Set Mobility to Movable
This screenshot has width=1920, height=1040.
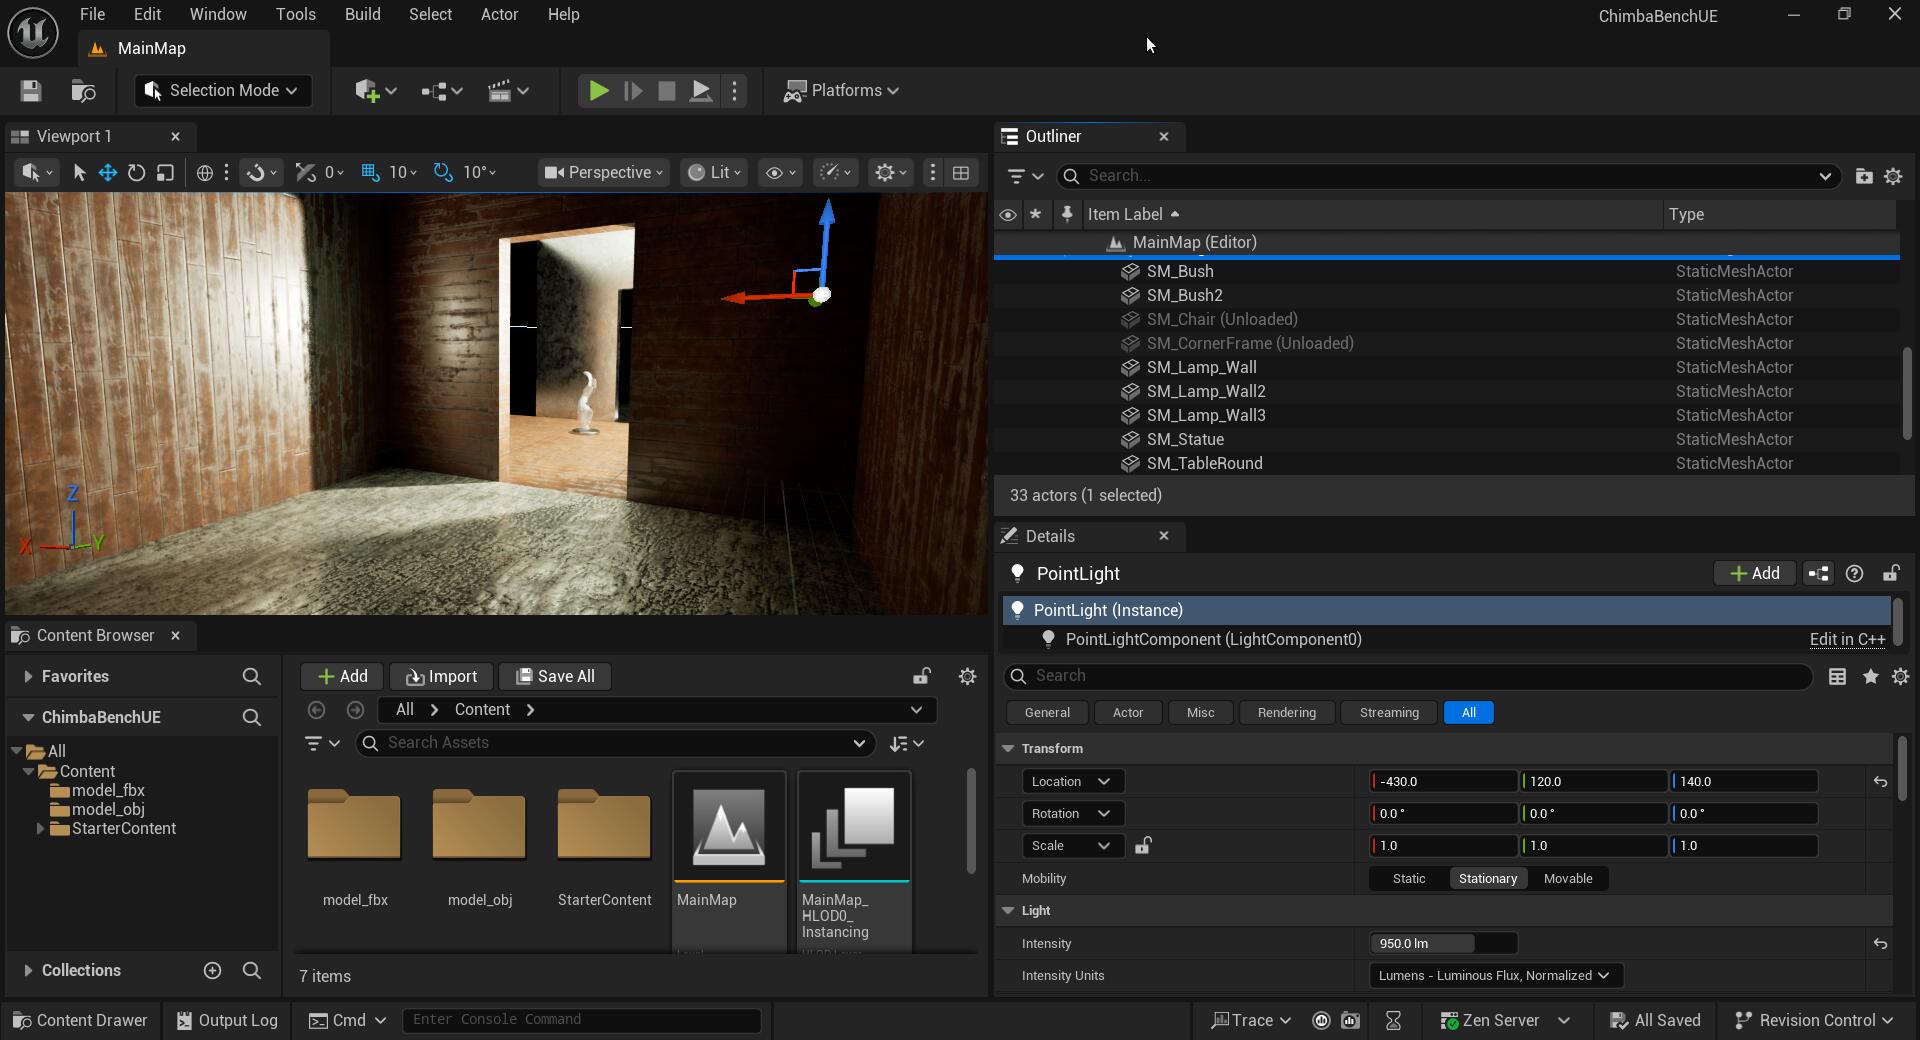click(1567, 879)
